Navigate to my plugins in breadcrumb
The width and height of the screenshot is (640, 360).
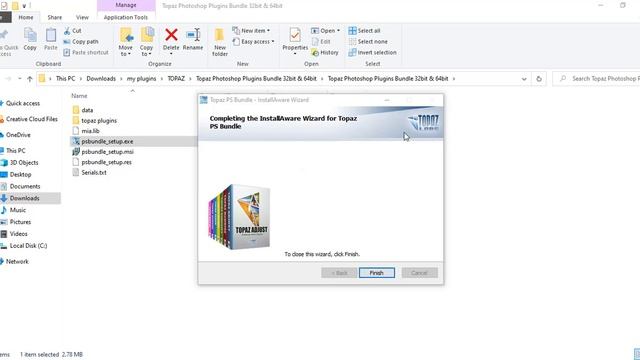pos(141,79)
